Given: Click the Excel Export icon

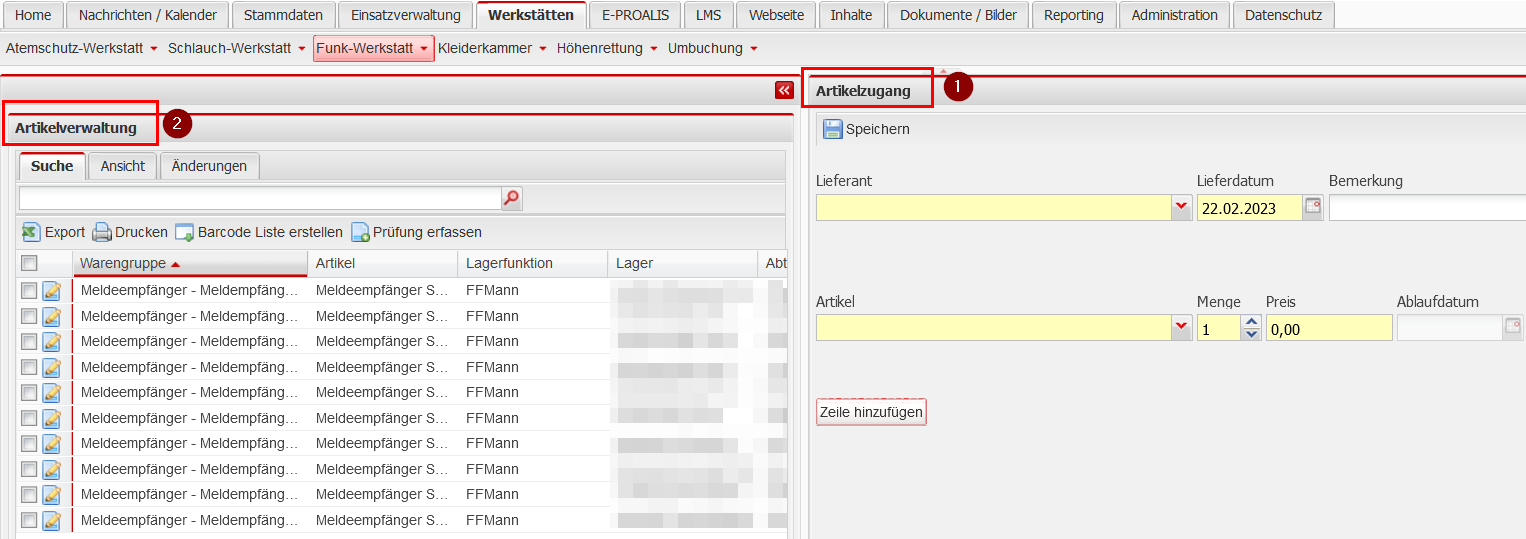Looking at the screenshot, I should 31,232.
